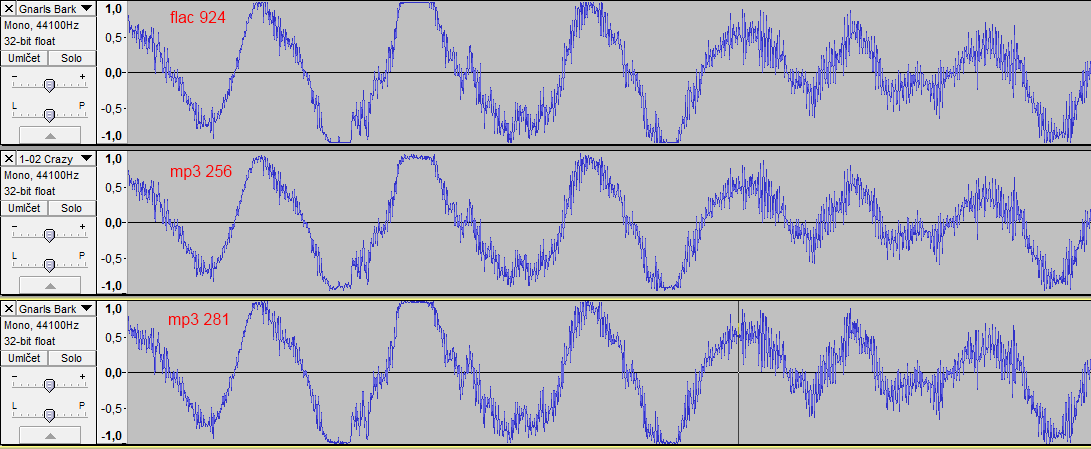Image resolution: width=1091 pixels, height=449 pixels.
Task: Click the pan slider of the top track
Action: click(49, 114)
